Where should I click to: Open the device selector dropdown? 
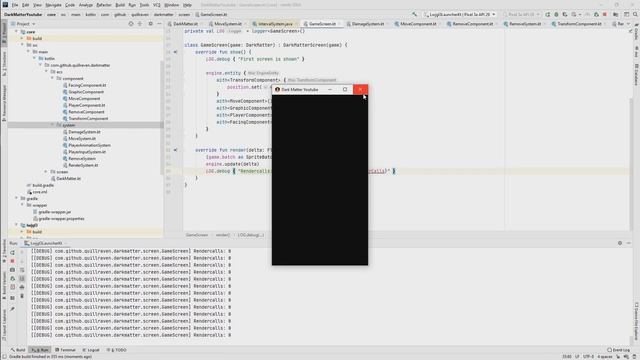coord(522,14)
